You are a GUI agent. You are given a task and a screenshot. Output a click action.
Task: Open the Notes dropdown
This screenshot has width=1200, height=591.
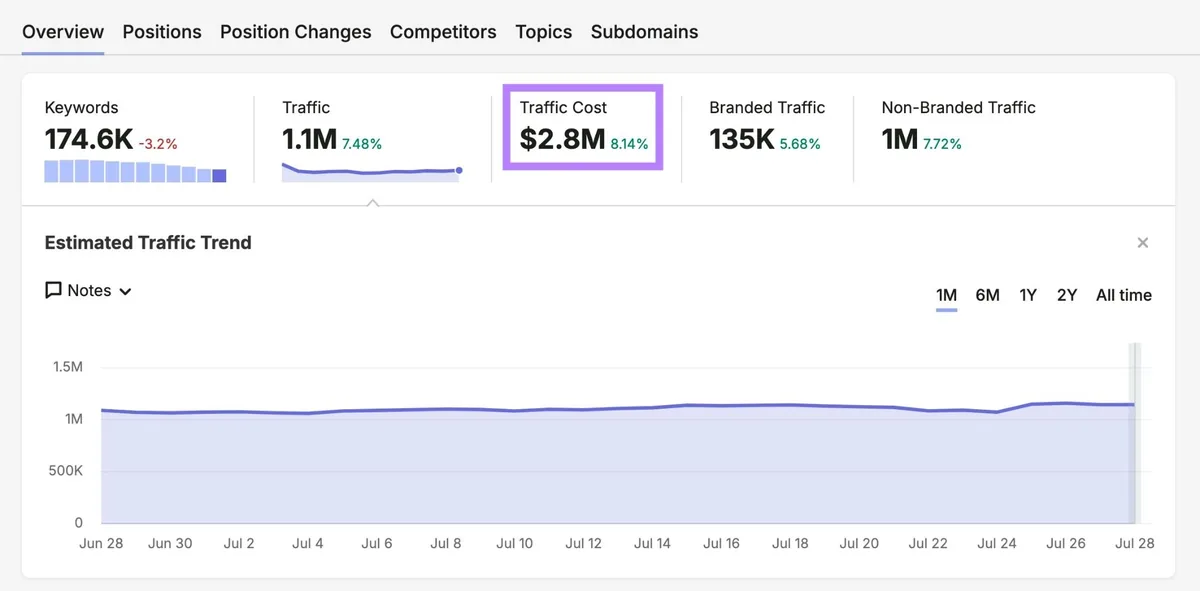pyautogui.click(x=89, y=291)
